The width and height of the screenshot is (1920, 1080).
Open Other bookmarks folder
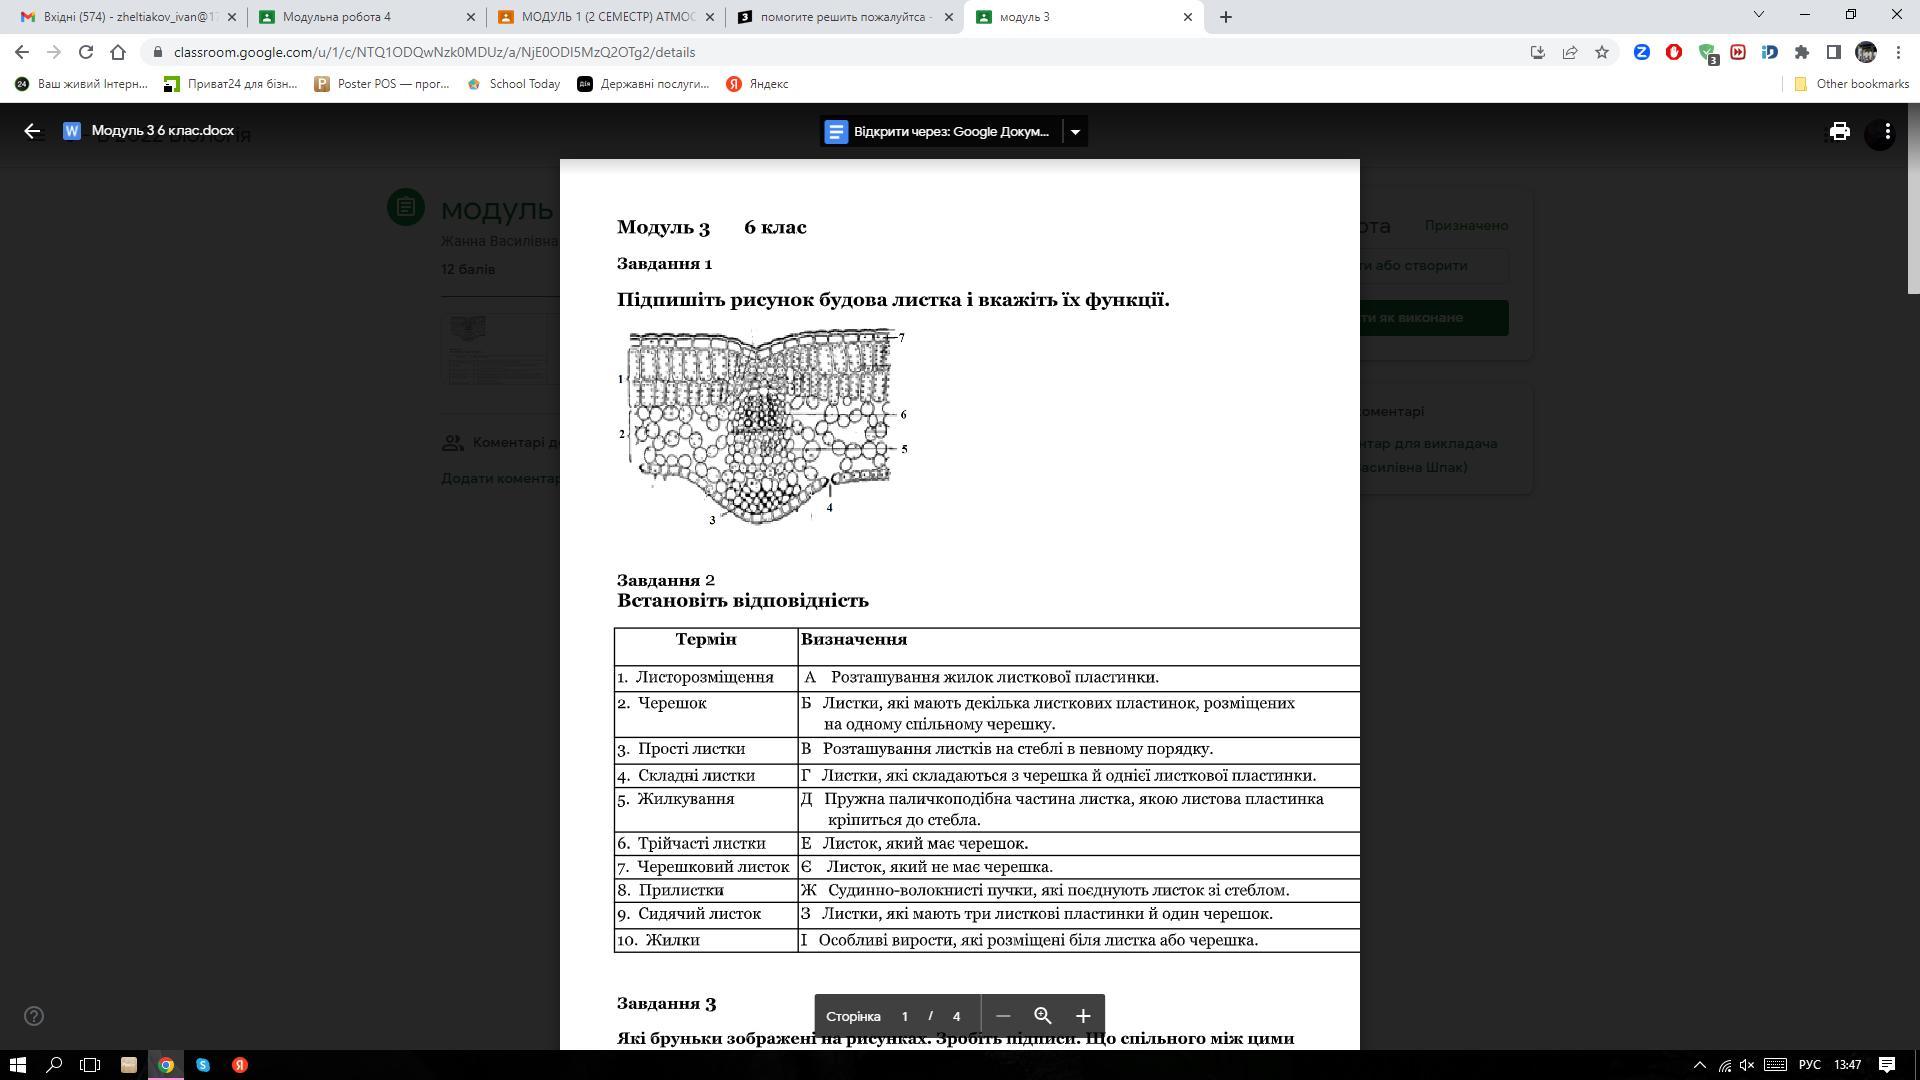(x=1851, y=84)
